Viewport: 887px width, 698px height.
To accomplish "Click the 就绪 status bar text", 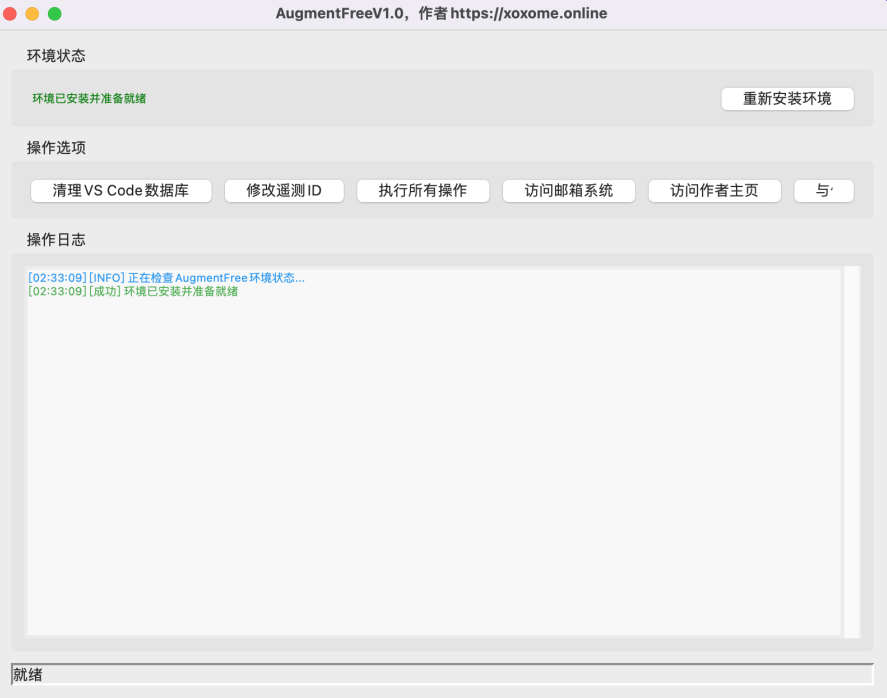I will point(28,674).
